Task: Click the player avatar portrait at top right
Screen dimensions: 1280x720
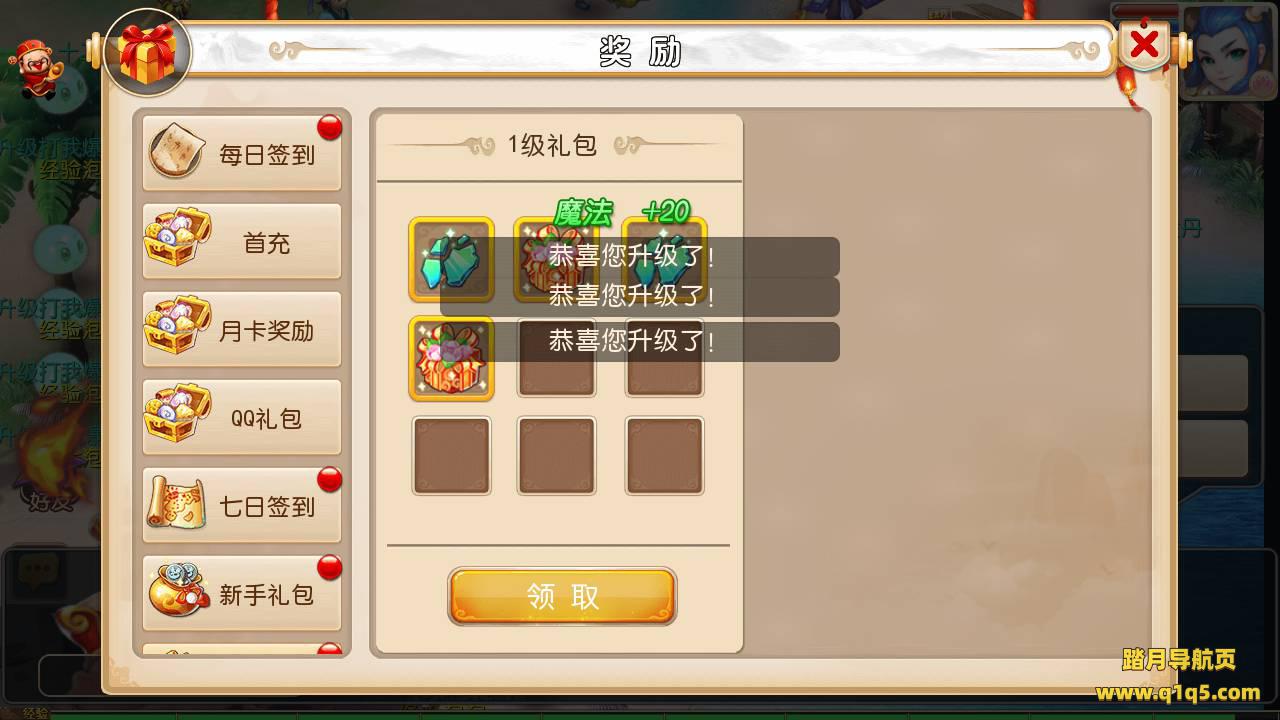Action: [x=1230, y=52]
